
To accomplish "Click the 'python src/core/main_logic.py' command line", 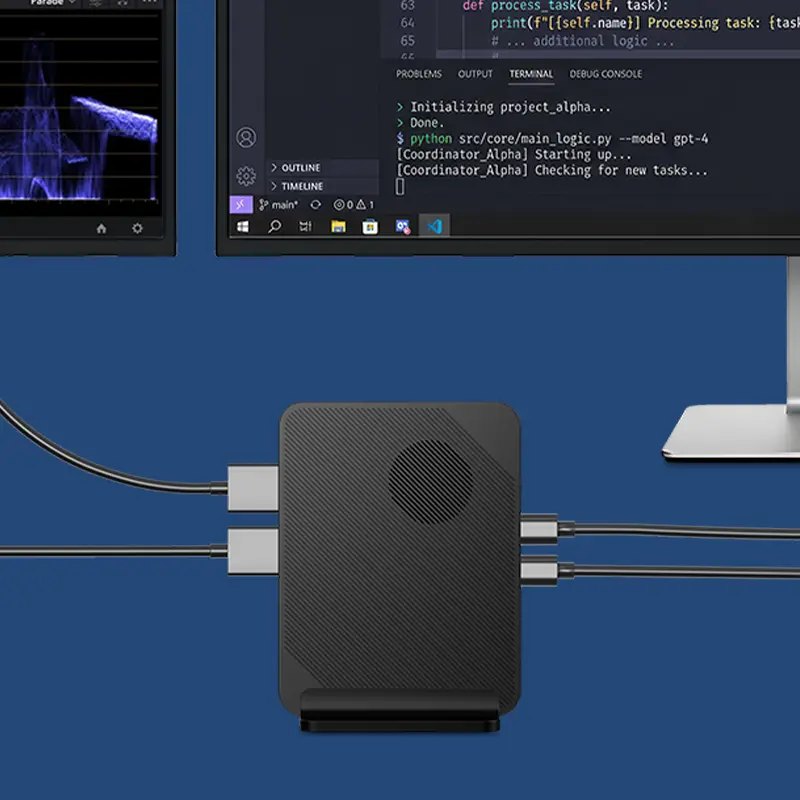I will coord(553,139).
